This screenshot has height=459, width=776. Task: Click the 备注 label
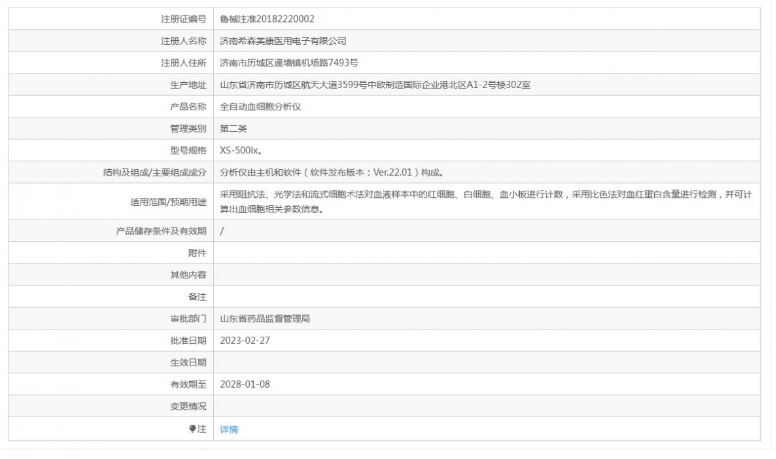tap(197, 297)
